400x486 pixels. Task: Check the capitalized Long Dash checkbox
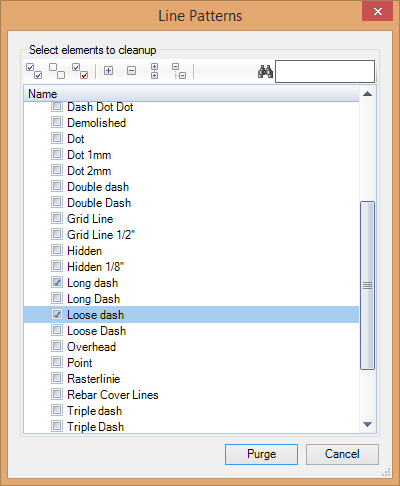tap(57, 298)
